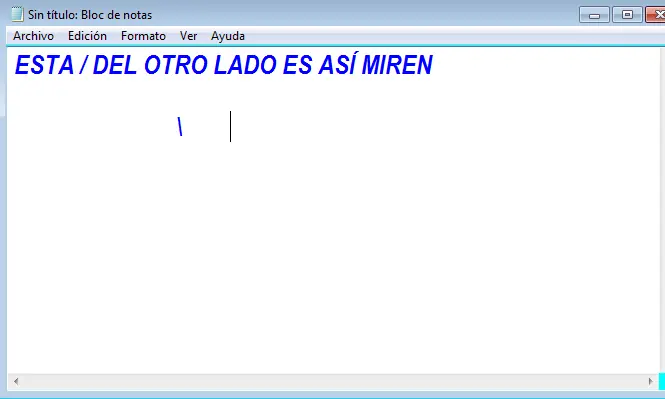Viewport: 665px width, 399px height.
Task: Click the 'Sin título: Bloc de notas' title
Action: [x=90, y=15]
